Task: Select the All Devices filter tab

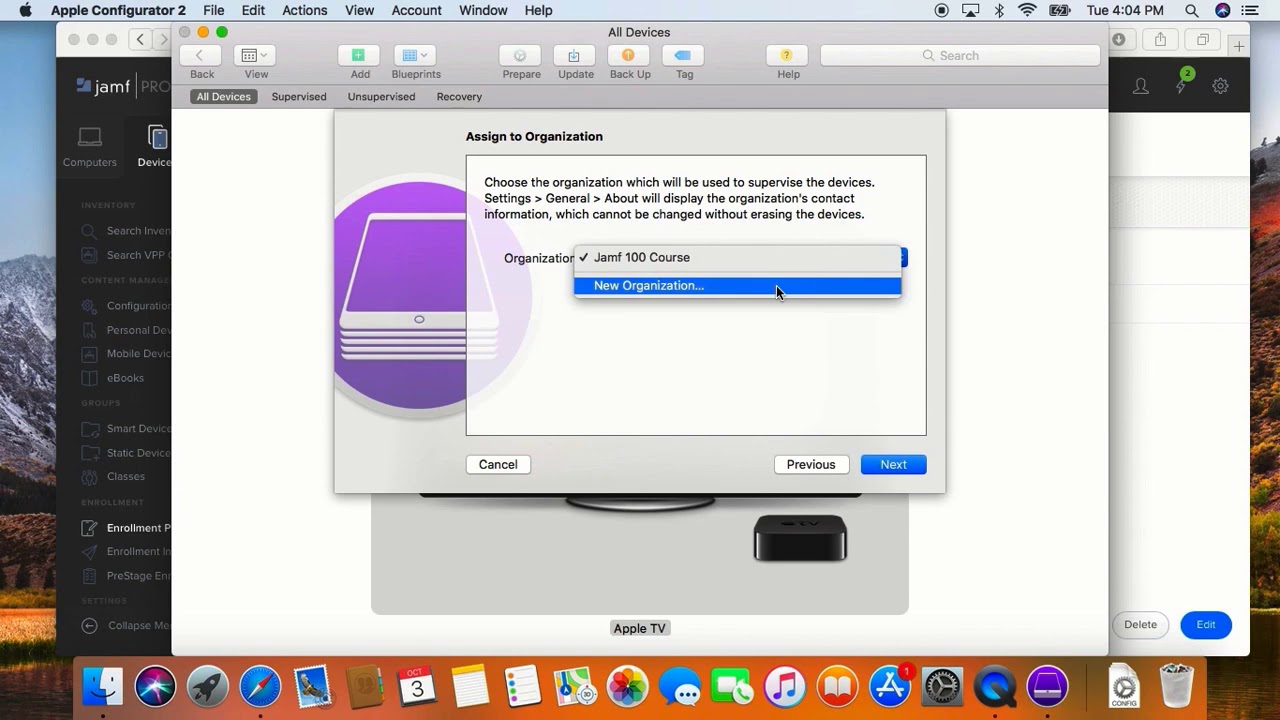Action: [x=223, y=97]
